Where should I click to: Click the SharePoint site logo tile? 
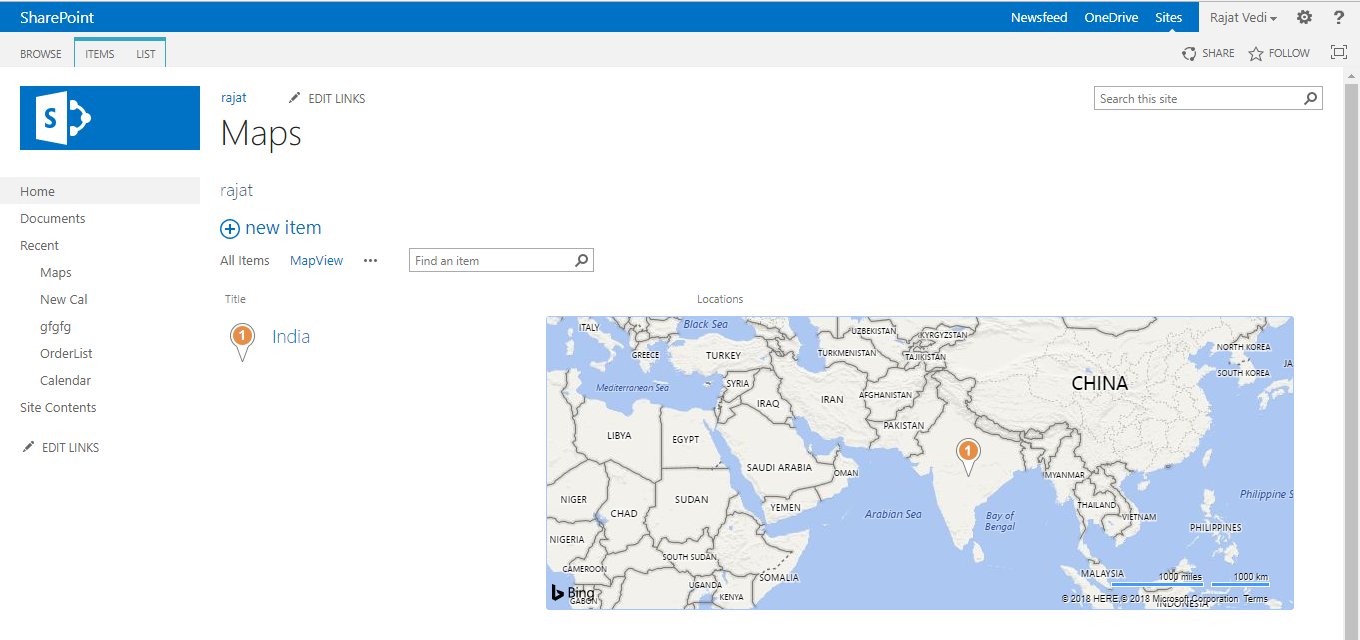point(109,117)
